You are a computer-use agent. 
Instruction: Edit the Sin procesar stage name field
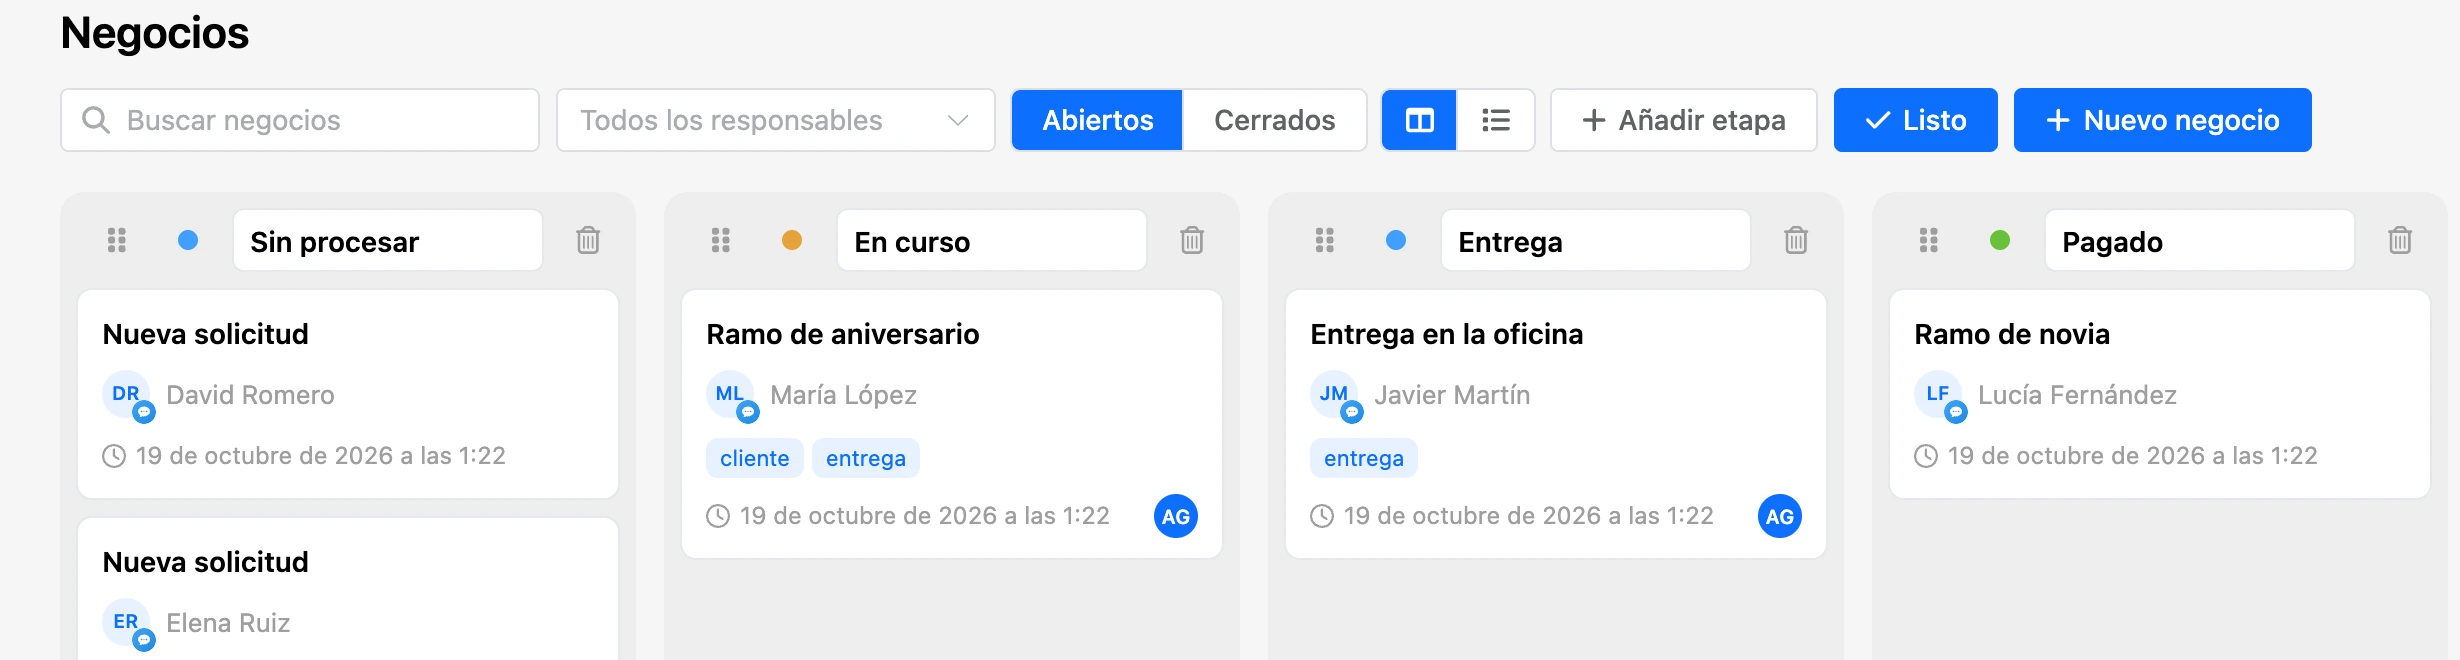click(388, 240)
